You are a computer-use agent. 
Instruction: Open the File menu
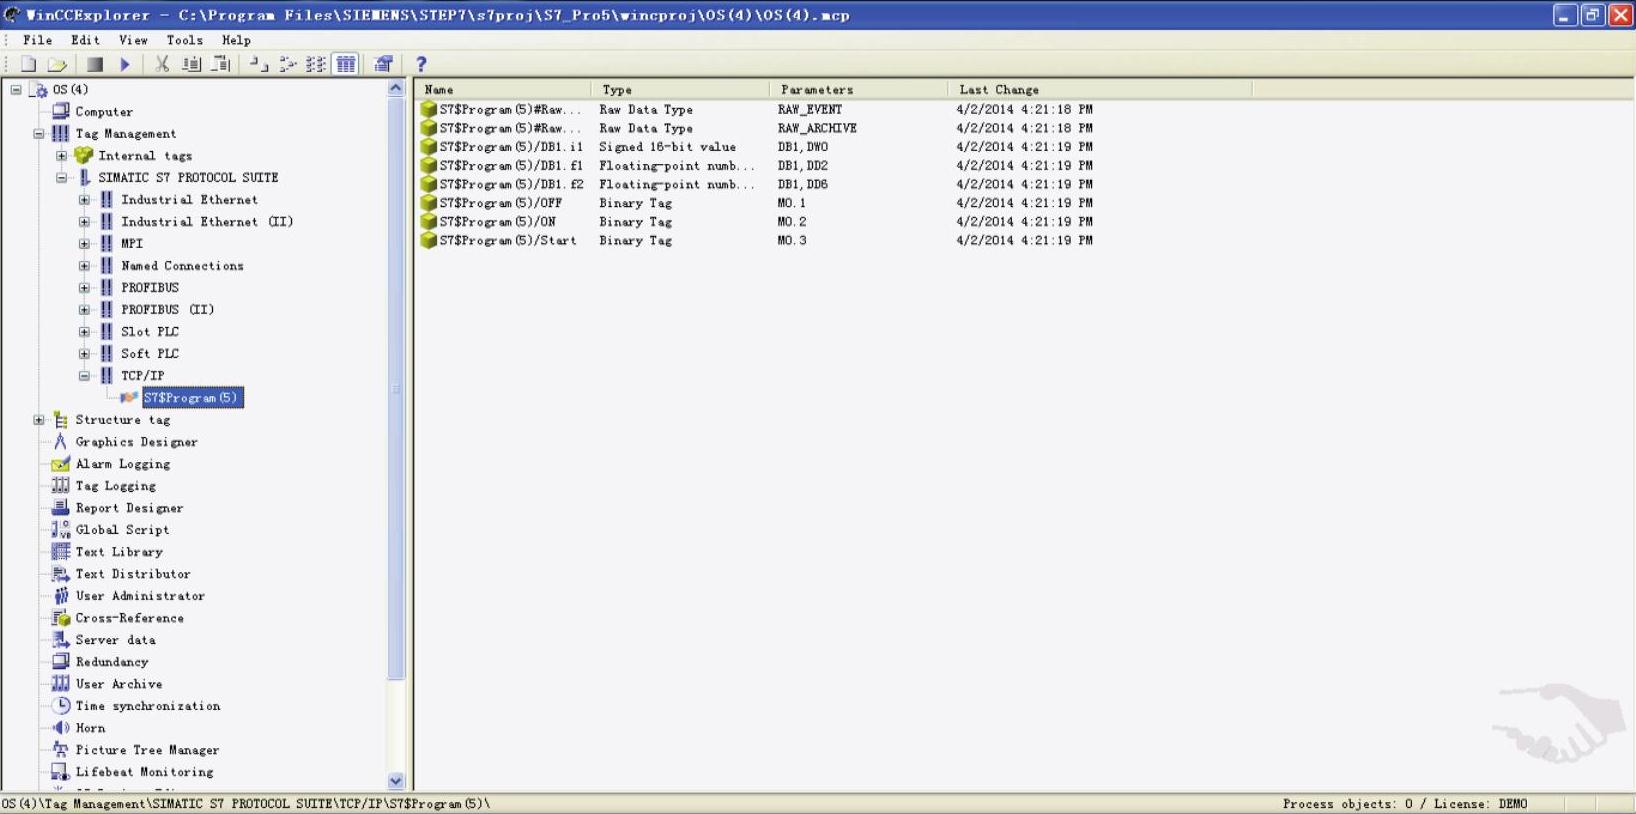click(x=37, y=40)
